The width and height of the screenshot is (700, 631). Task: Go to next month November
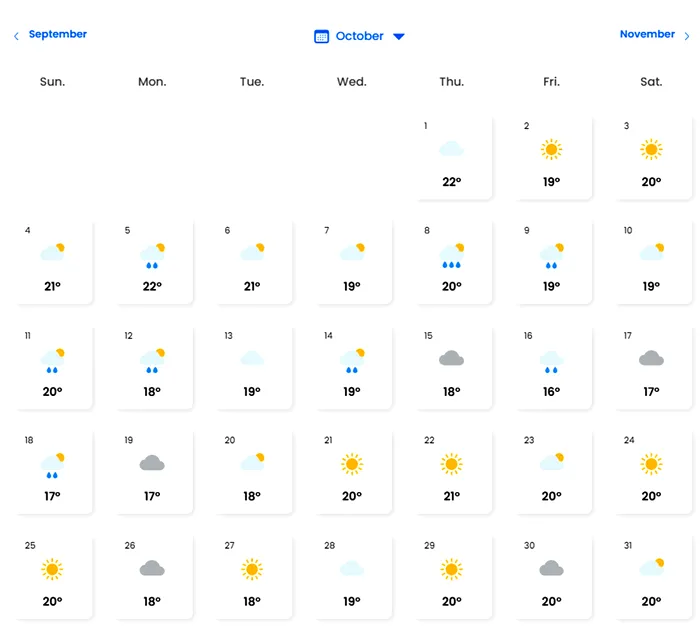(647, 34)
